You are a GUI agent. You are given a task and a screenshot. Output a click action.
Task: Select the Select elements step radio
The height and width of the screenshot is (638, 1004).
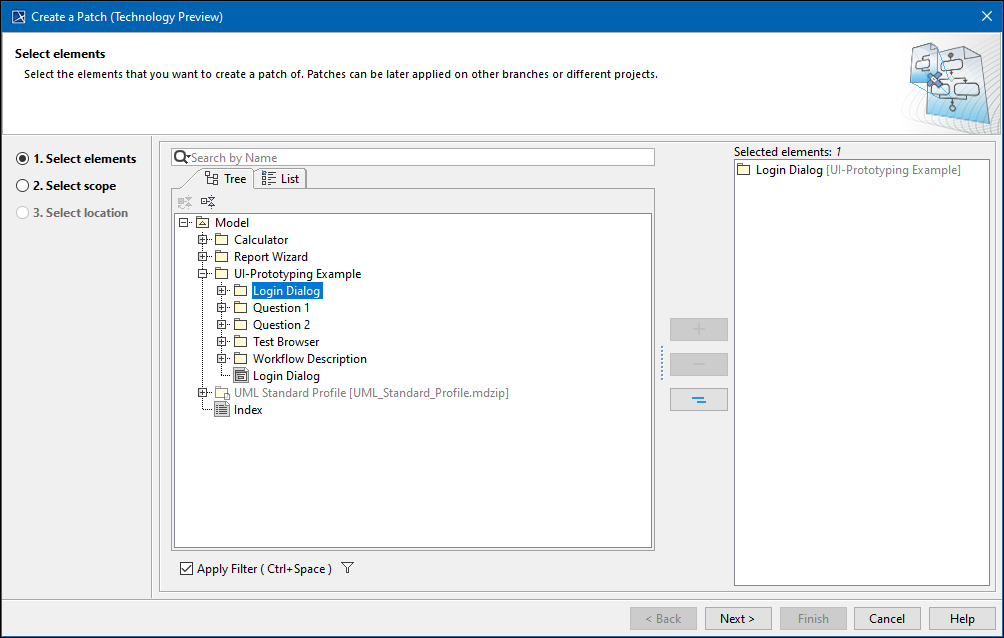[22, 159]
